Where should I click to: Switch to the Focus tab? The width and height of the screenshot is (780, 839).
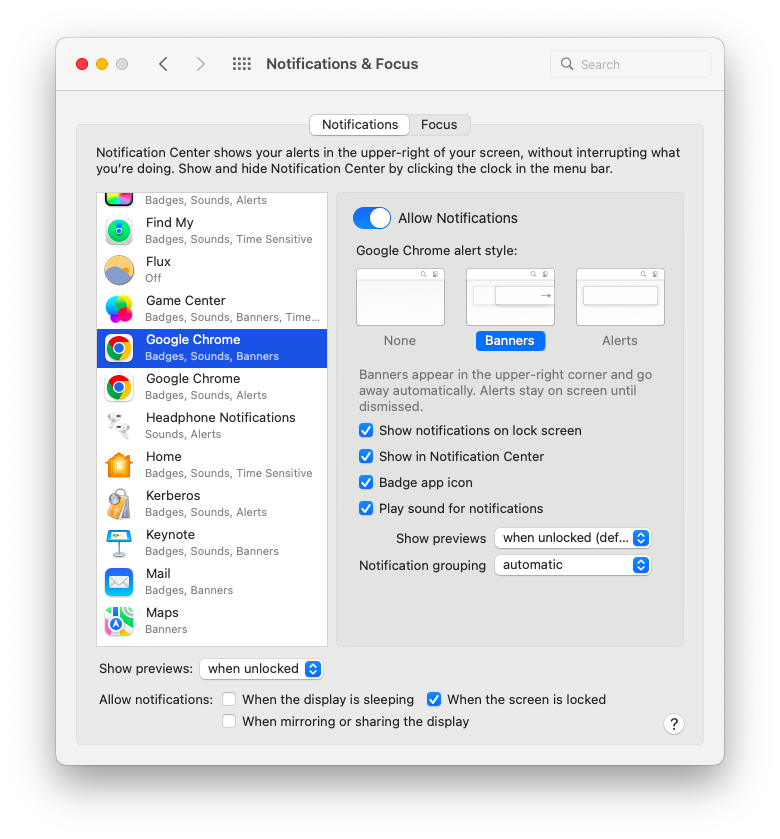tap(439, 125)
